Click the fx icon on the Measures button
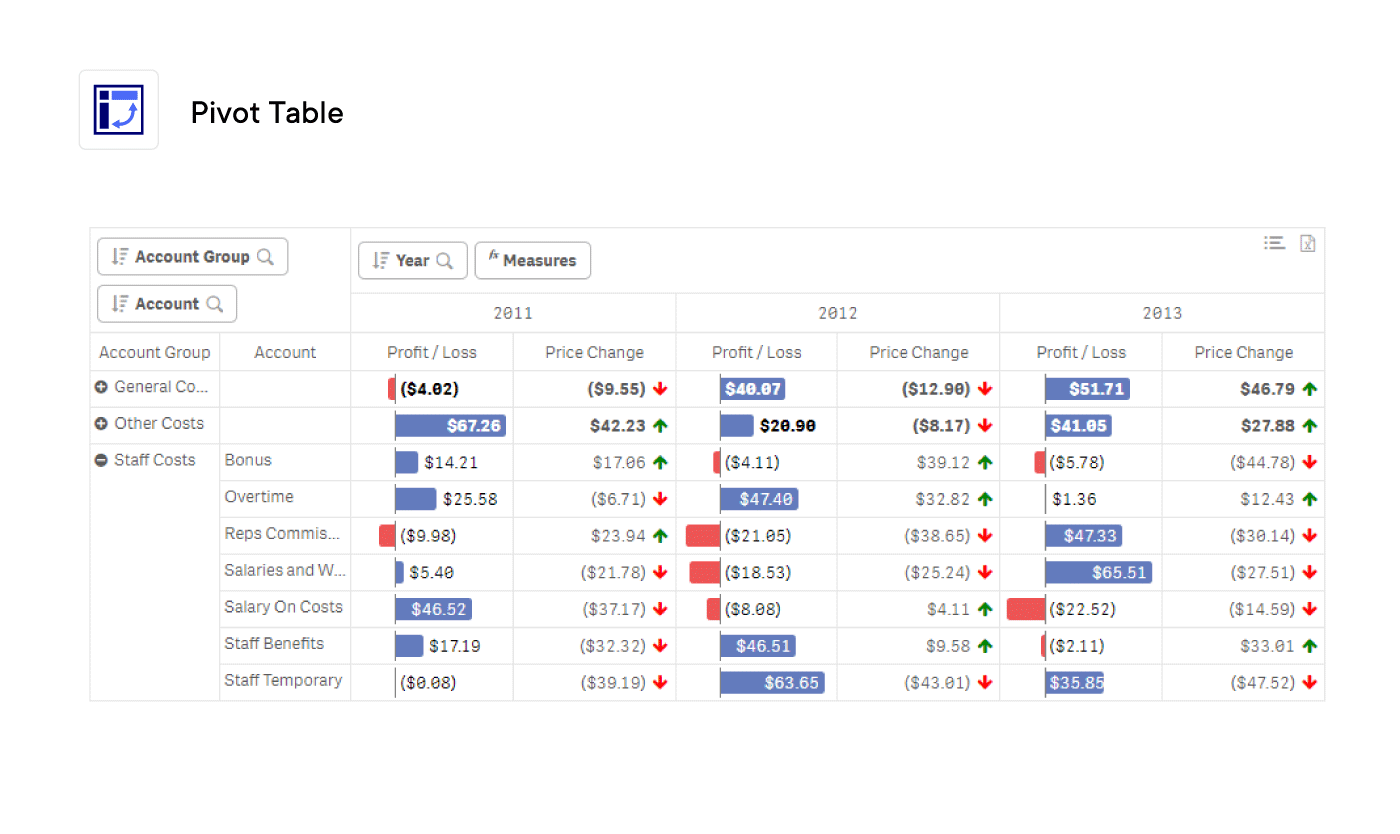The height and width of the screenshot is (834, 1400). [x=492, y=257]
